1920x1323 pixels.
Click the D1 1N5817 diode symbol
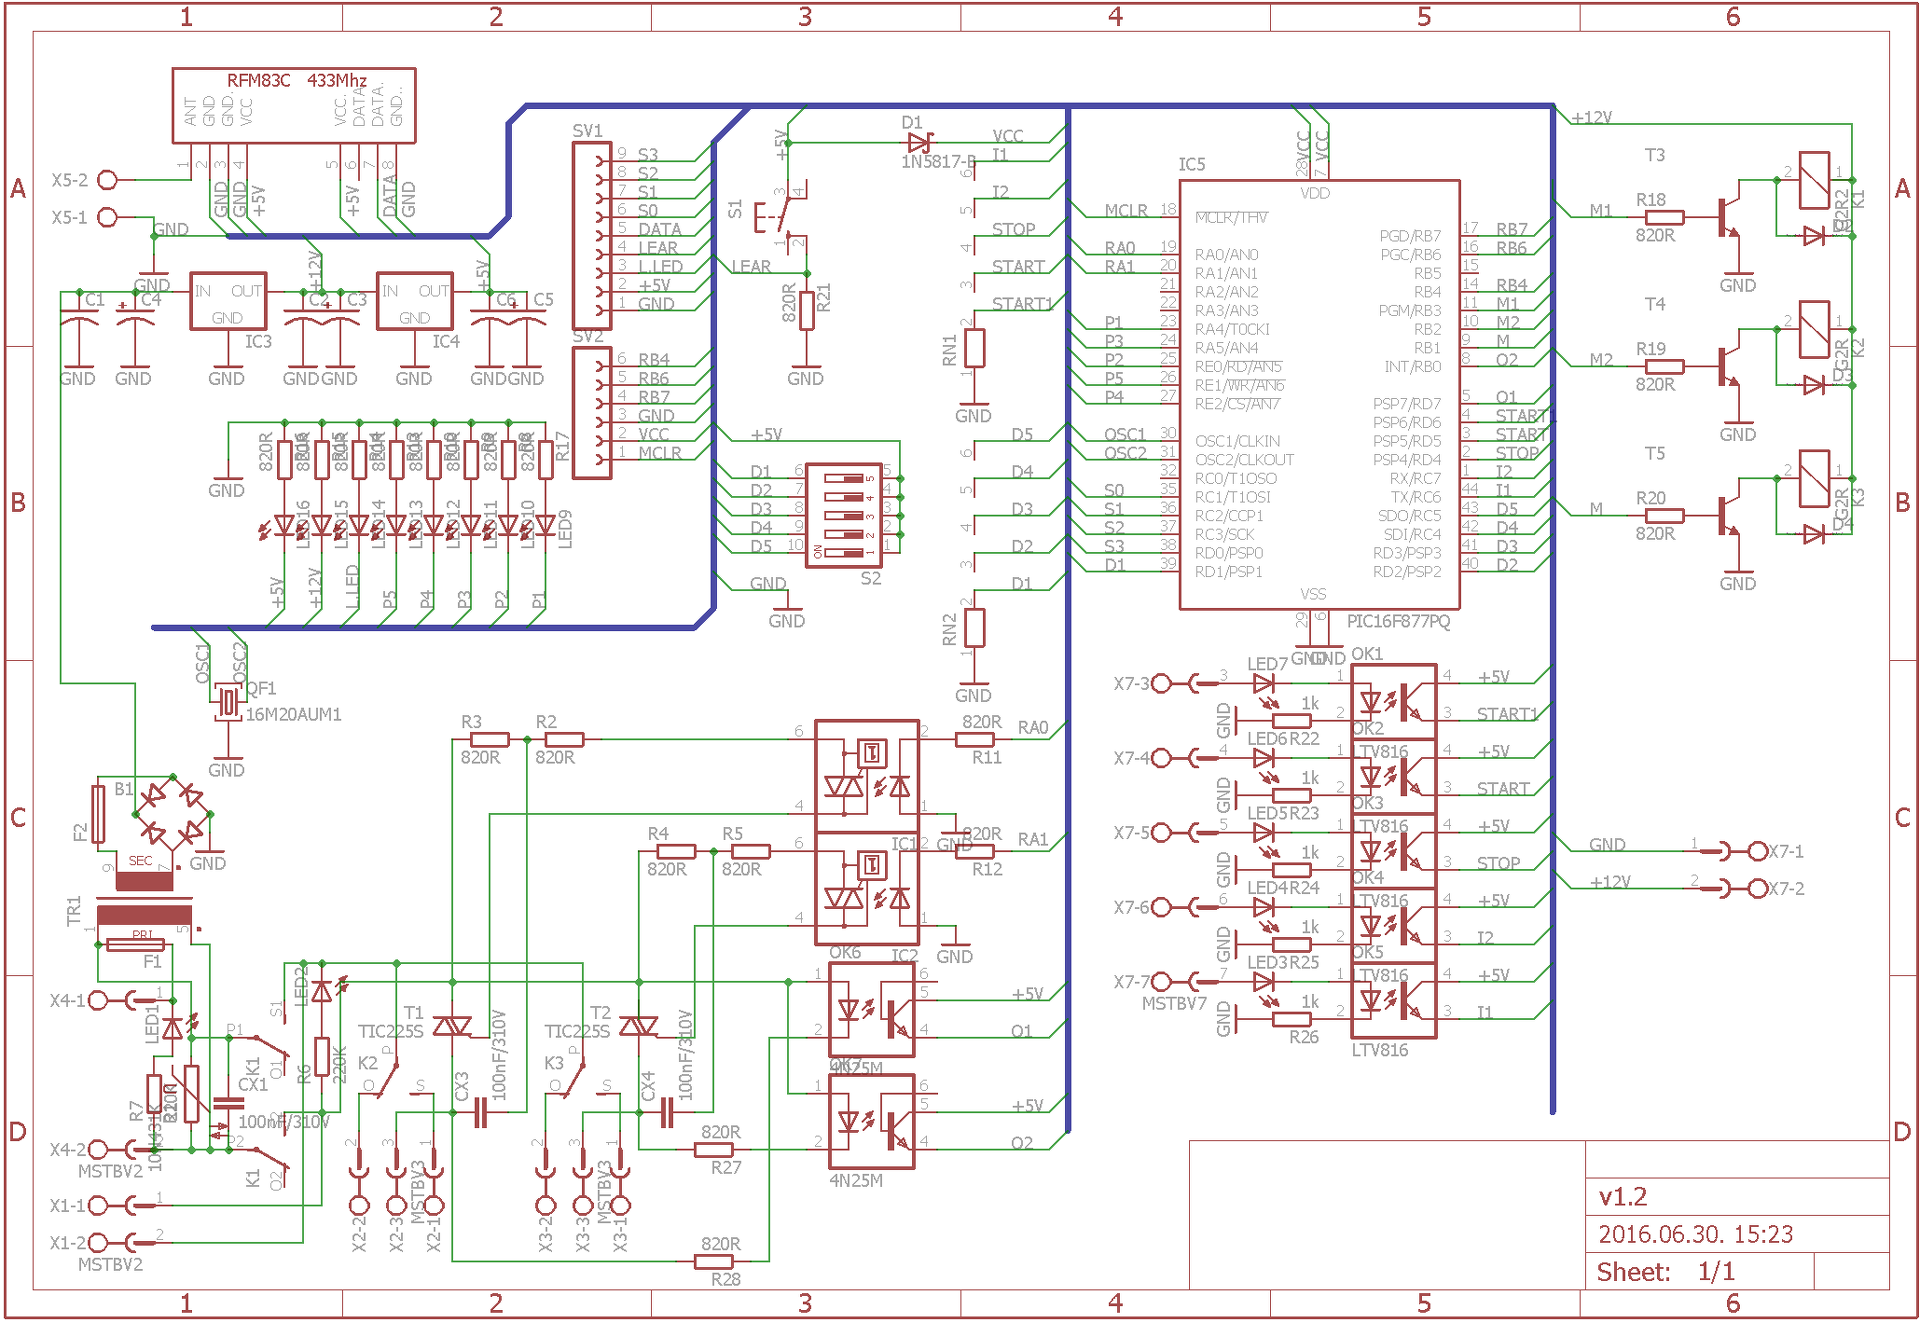(x=919, y=143)
